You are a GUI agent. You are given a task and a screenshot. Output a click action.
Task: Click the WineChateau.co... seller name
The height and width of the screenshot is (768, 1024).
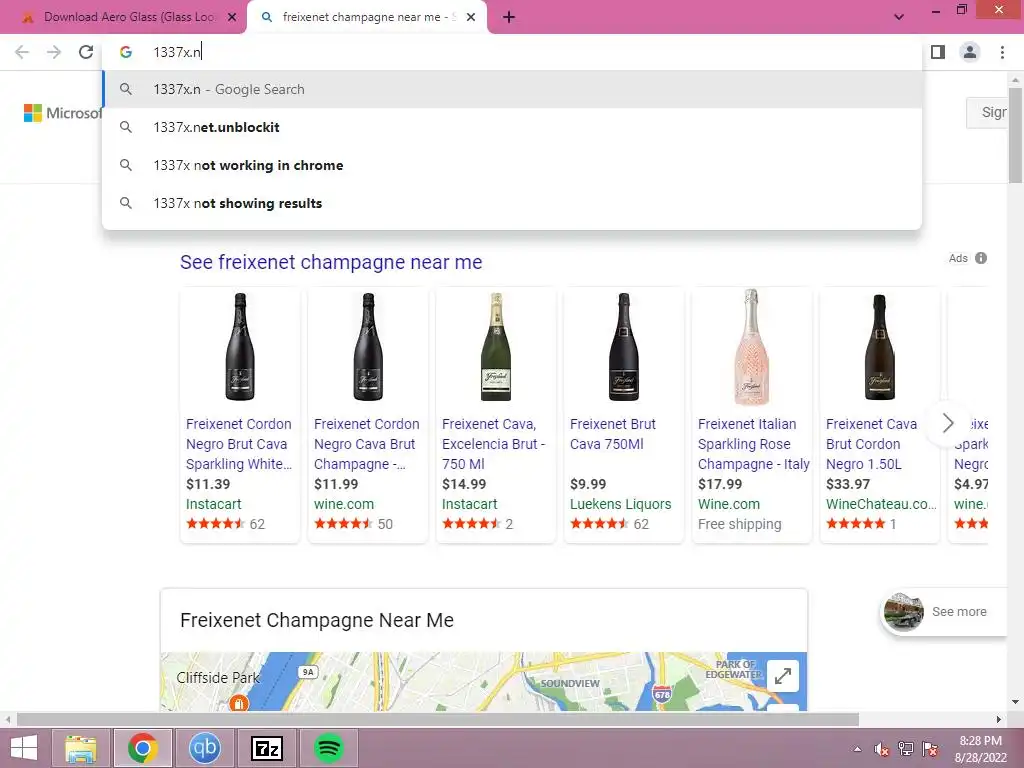[881, 504]
